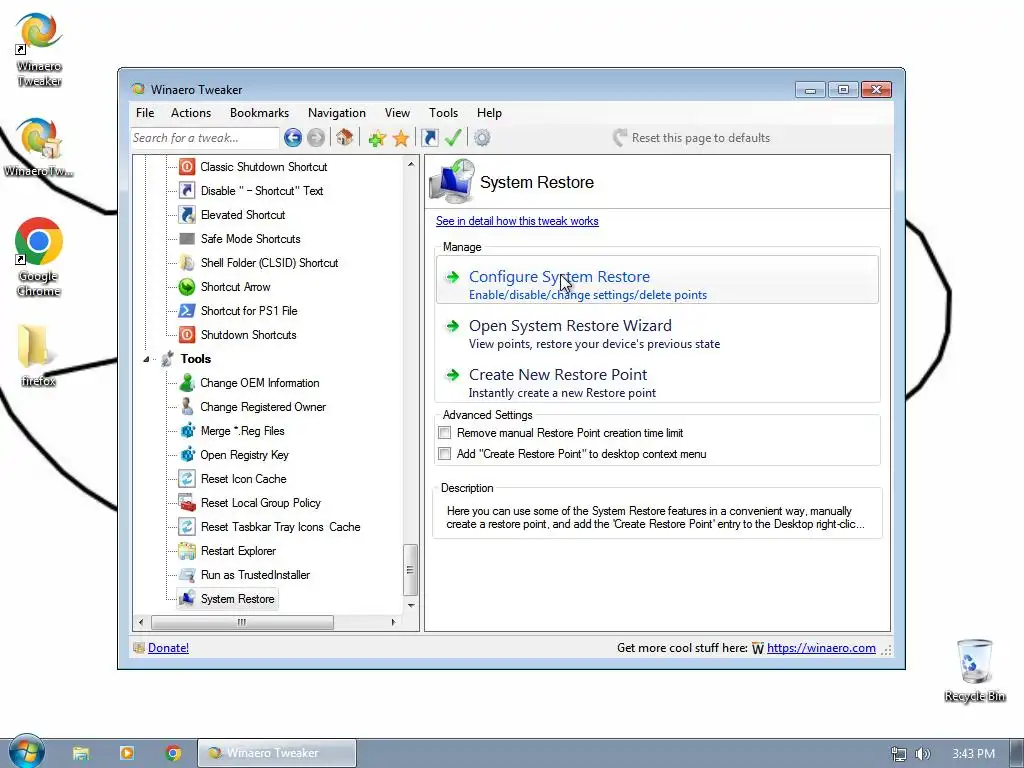
Task: Open the View menu
Action: 397,113
